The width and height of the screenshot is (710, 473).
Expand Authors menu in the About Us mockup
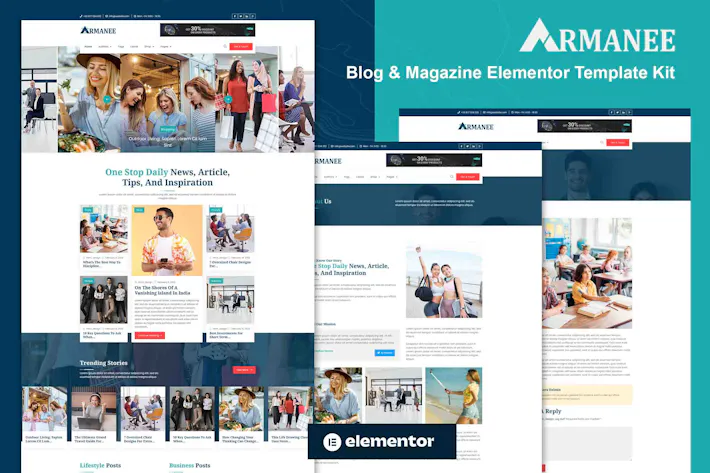pyautogui.click(x=330, y=177)
